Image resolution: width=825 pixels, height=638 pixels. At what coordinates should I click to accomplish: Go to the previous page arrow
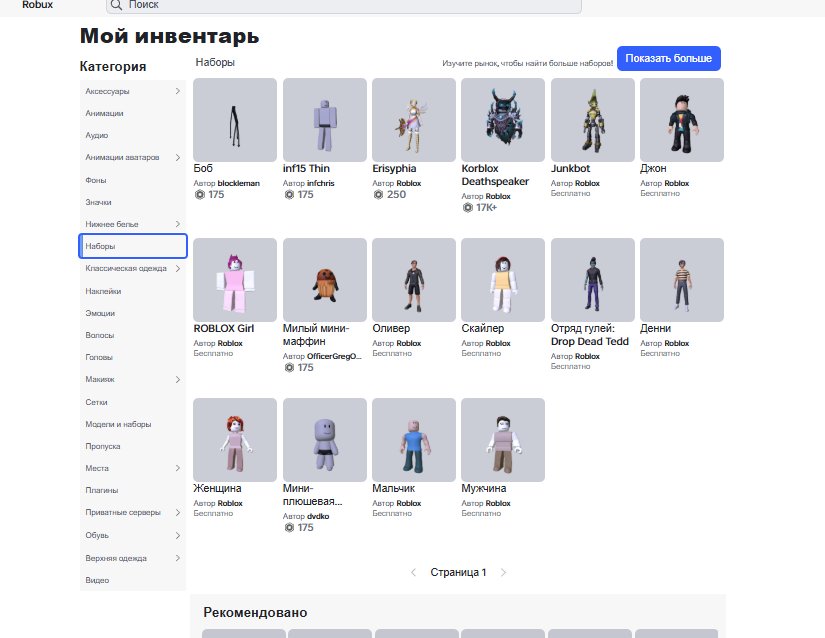(x=413, y=572)
